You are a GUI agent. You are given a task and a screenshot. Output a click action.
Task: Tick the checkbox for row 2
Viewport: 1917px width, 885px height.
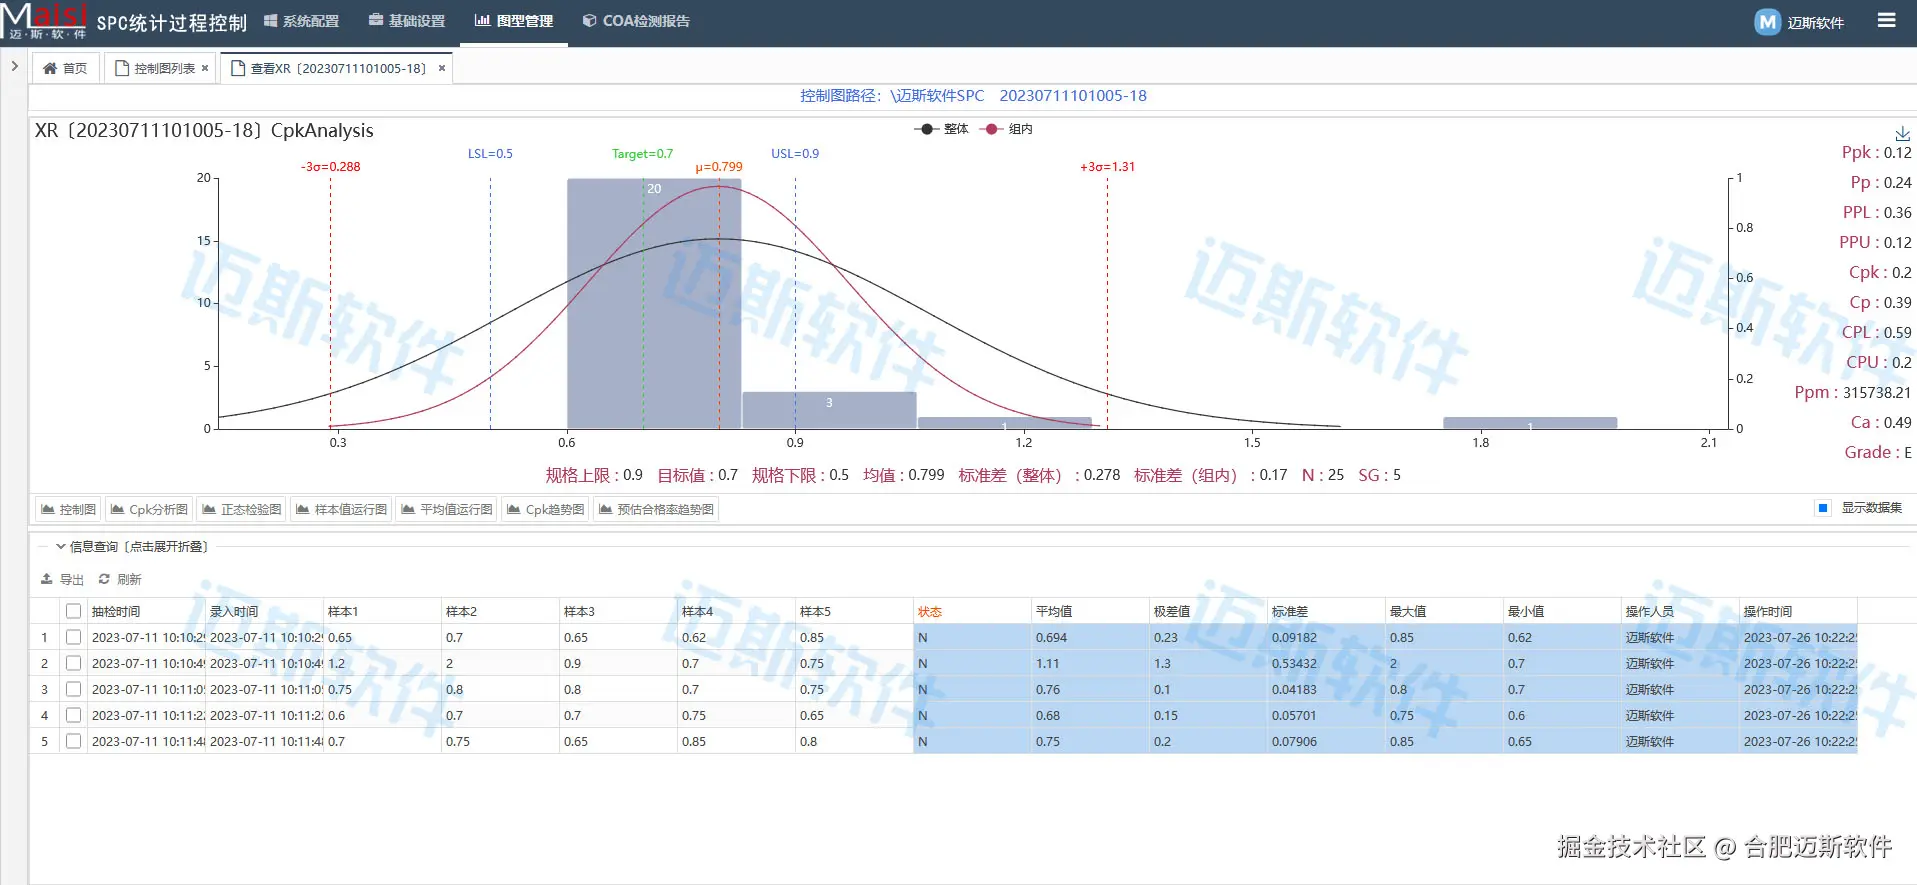73,663
